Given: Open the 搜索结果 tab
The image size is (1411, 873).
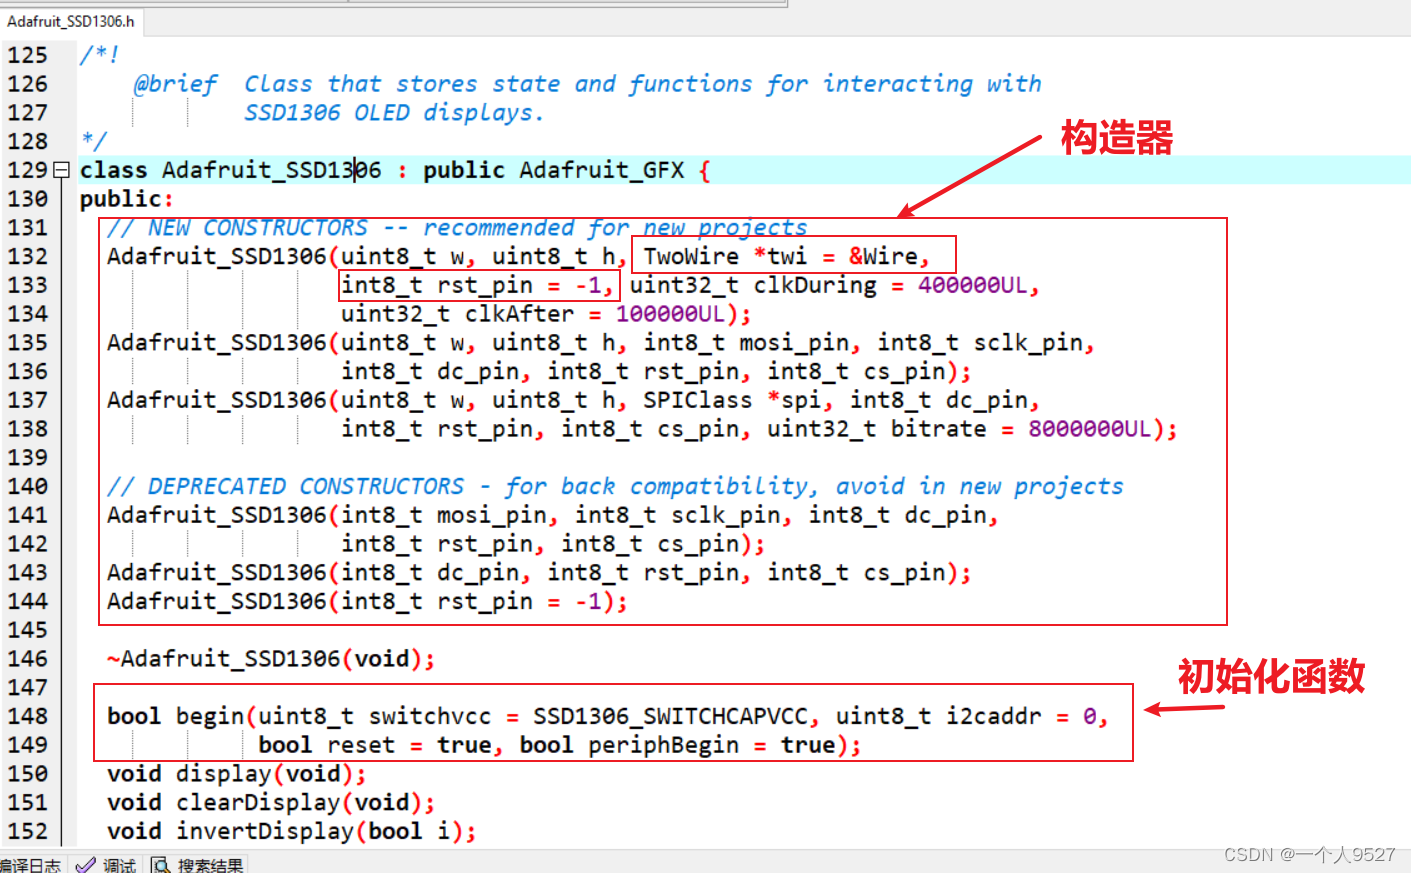Looking at the screenshot, I should [x=198, y=865].
